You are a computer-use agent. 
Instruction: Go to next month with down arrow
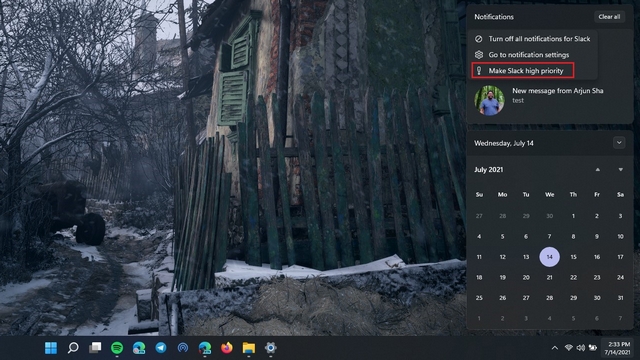pos(620,169)
